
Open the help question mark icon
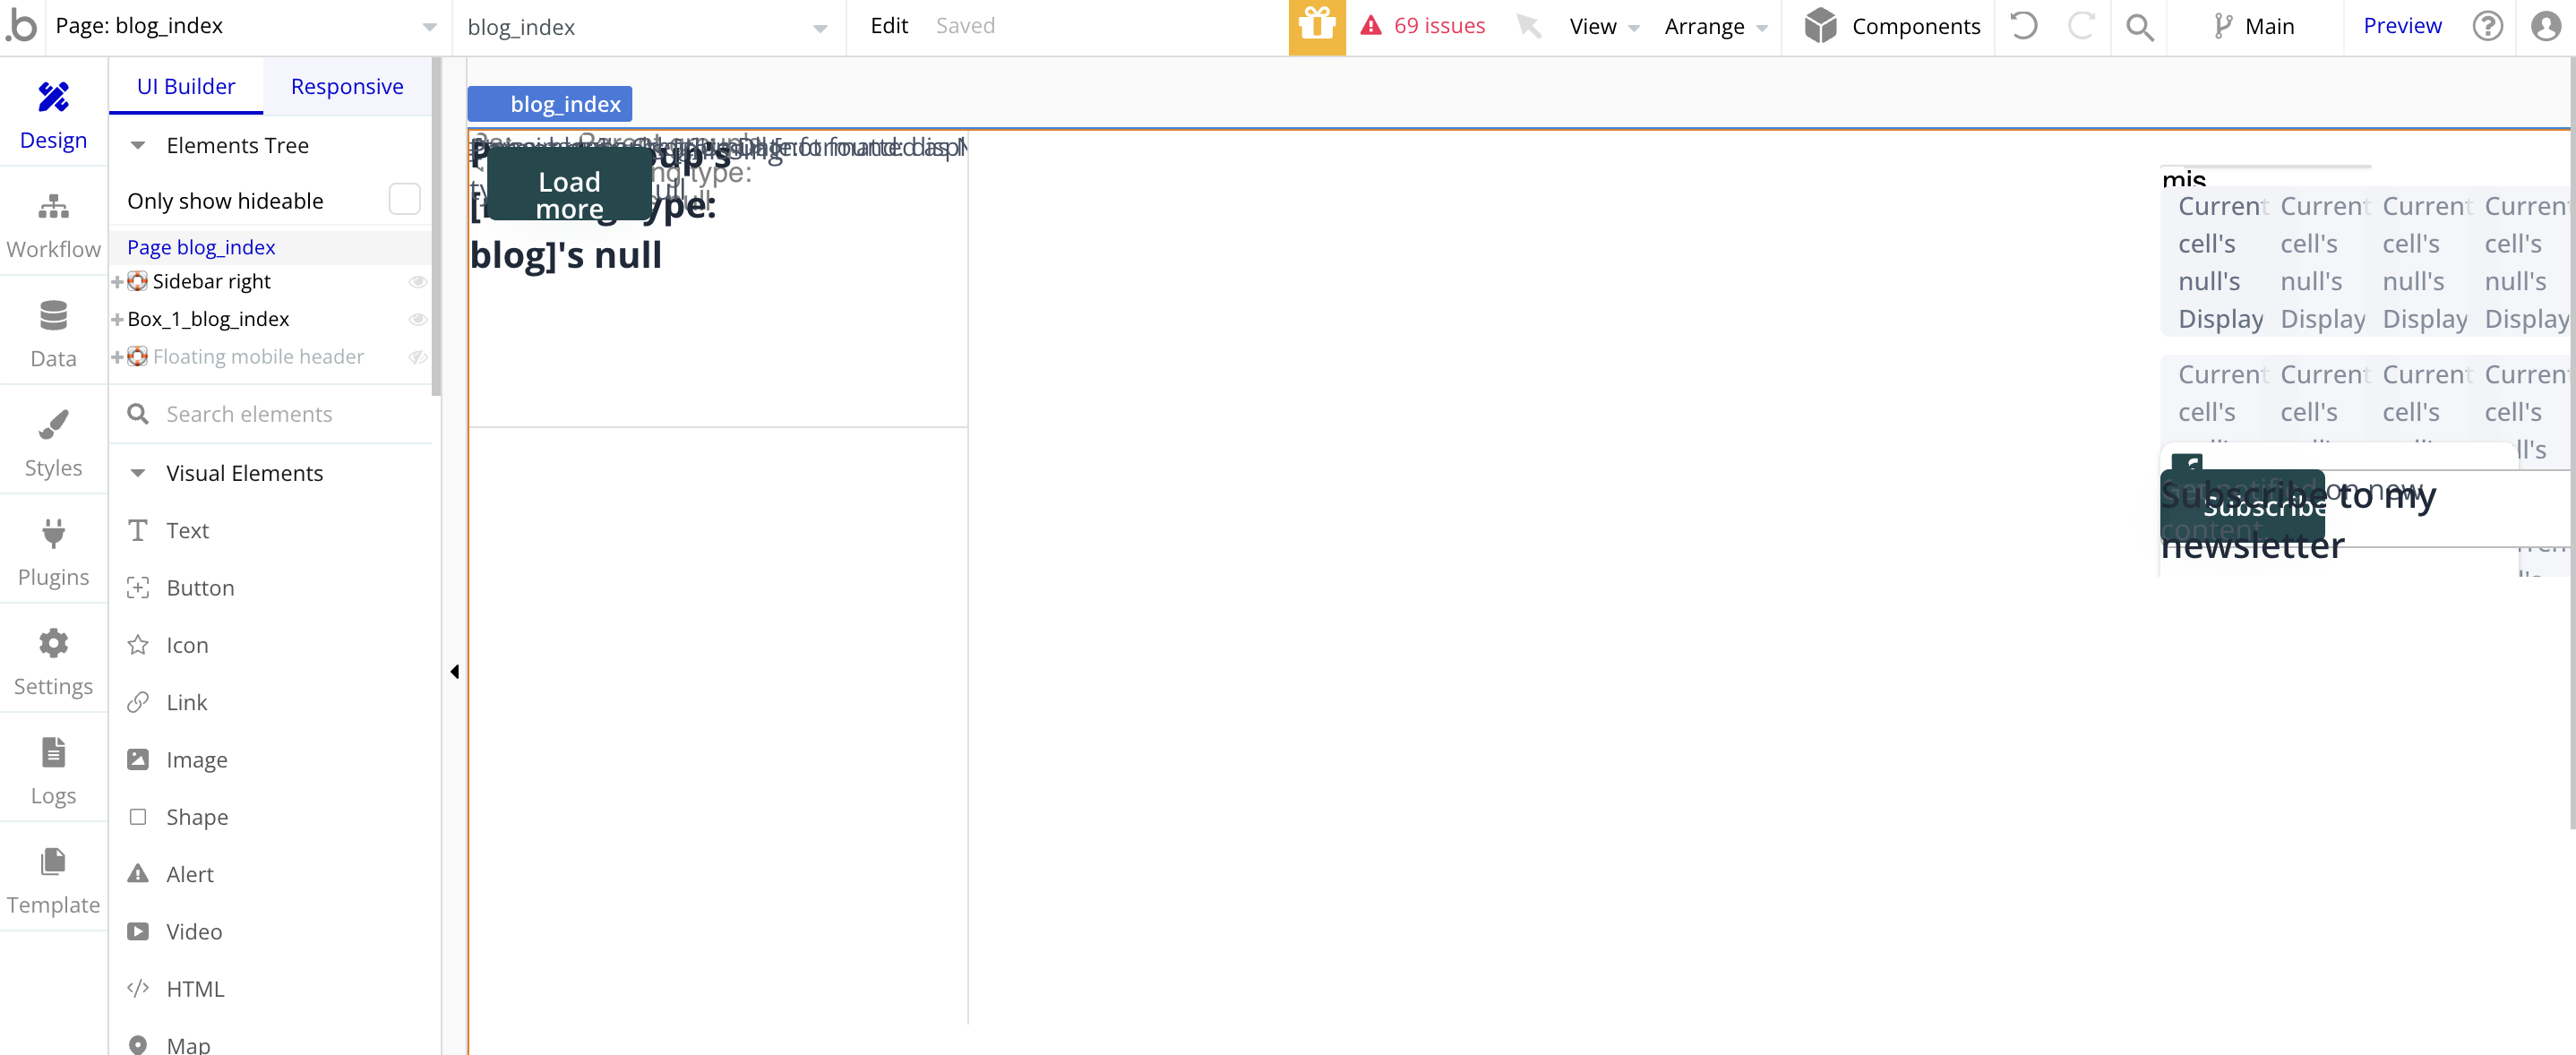pyautogui.click(x=2487, y=26)
